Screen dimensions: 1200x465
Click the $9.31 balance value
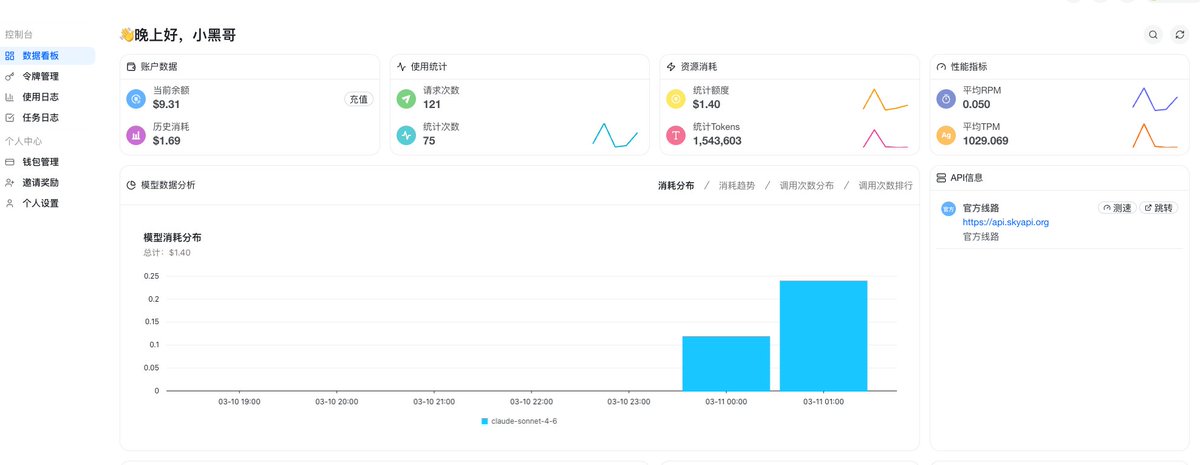166,105
